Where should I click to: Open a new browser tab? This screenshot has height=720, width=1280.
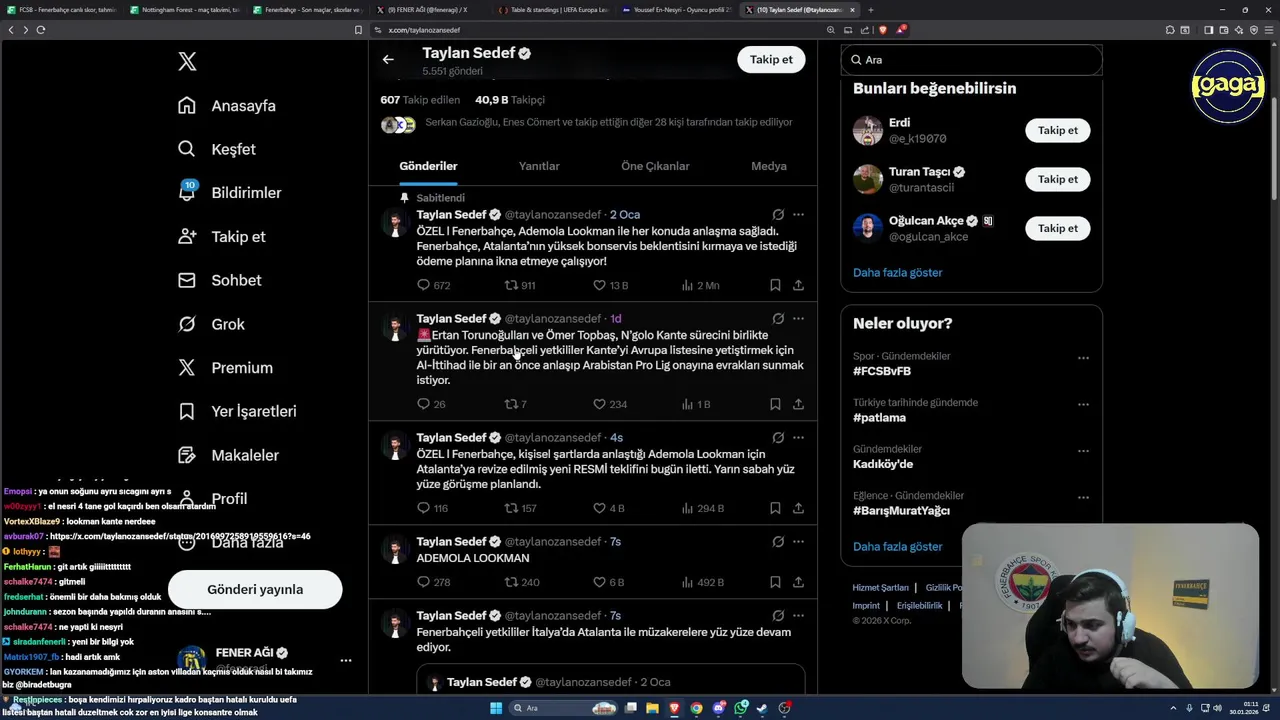pos(870,10)
